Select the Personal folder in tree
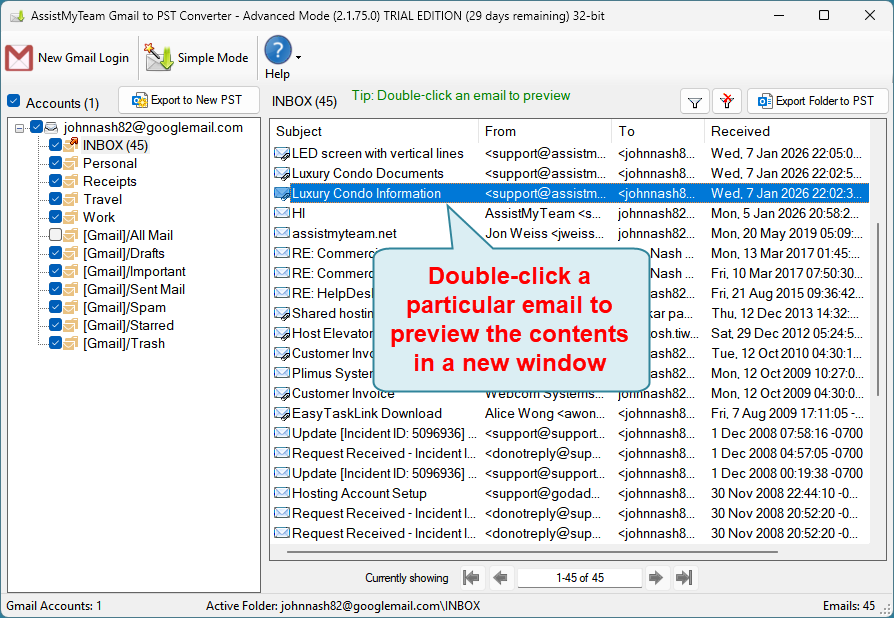Image resolution: width=894 pixels, height=618 pixels. [110, 164]
